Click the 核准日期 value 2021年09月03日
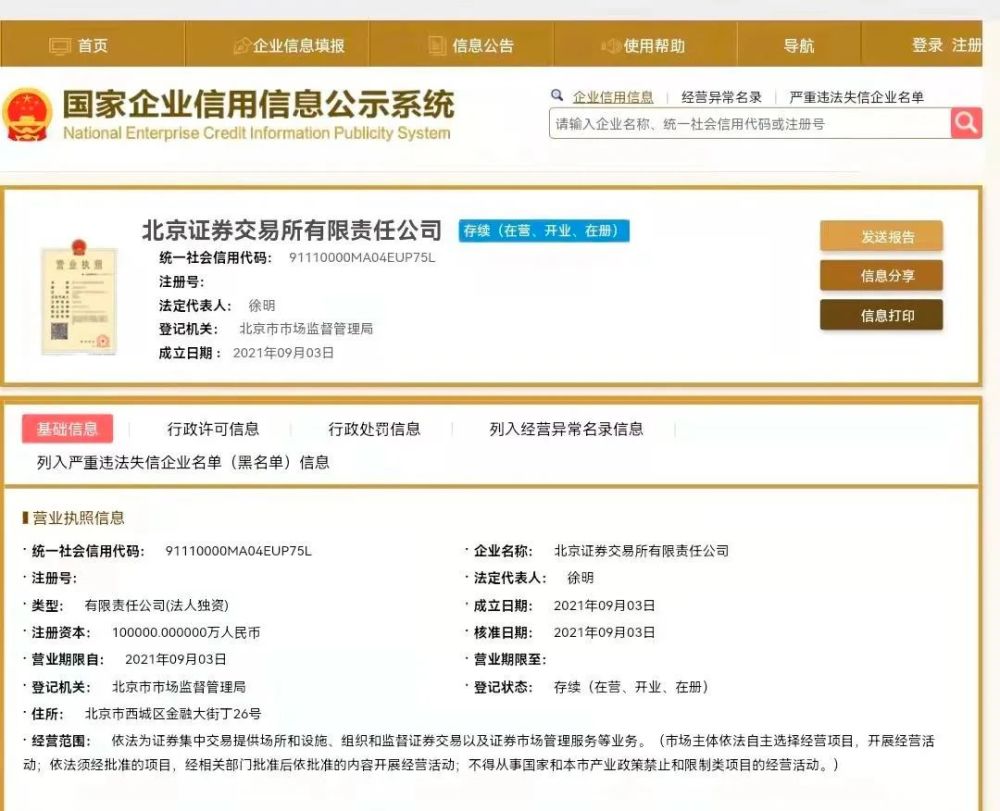 [605, 632]
